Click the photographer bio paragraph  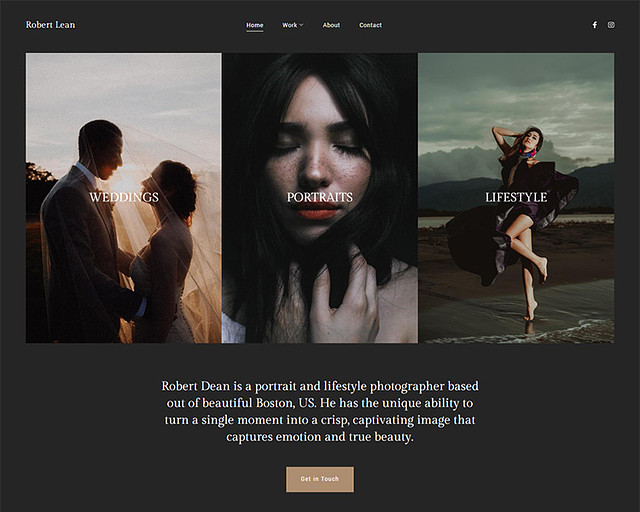coord(320,411)
